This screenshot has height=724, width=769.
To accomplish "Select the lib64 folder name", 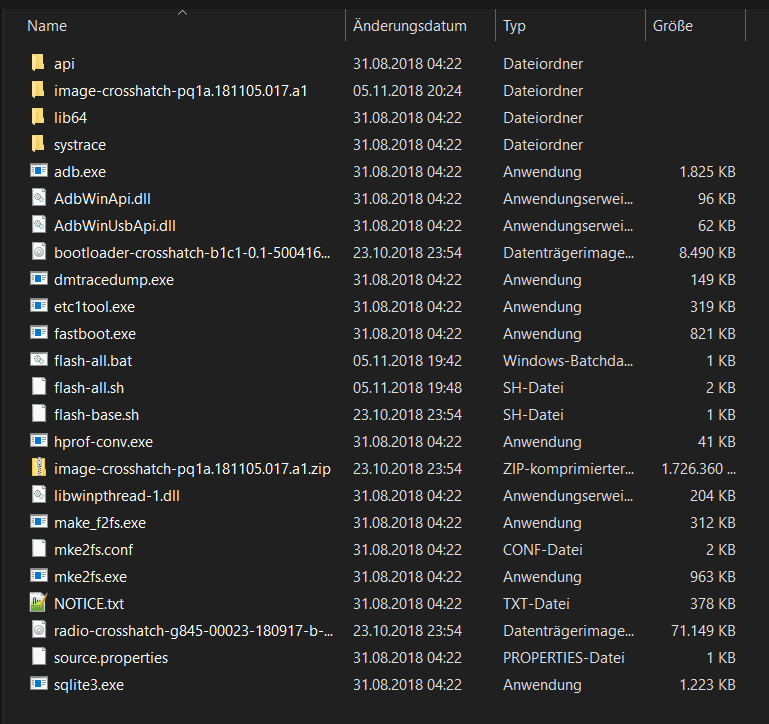I will pyautogui.click(x=70, y=117).
